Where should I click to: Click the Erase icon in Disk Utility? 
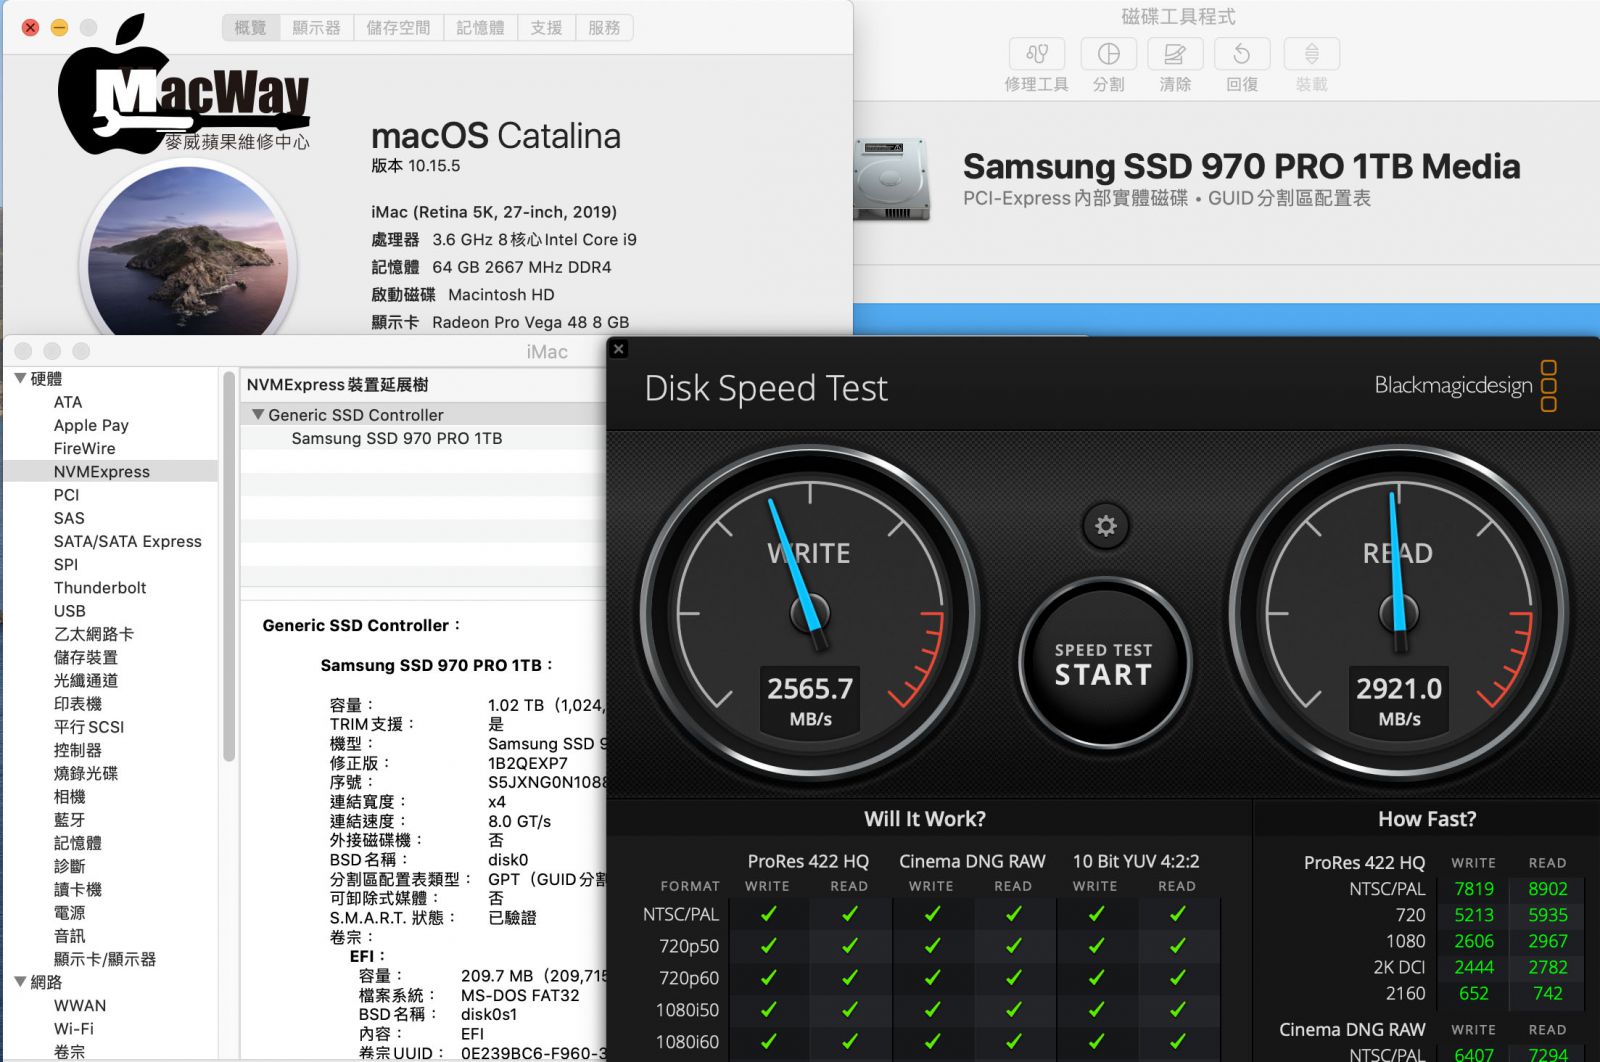(1175, 53)
